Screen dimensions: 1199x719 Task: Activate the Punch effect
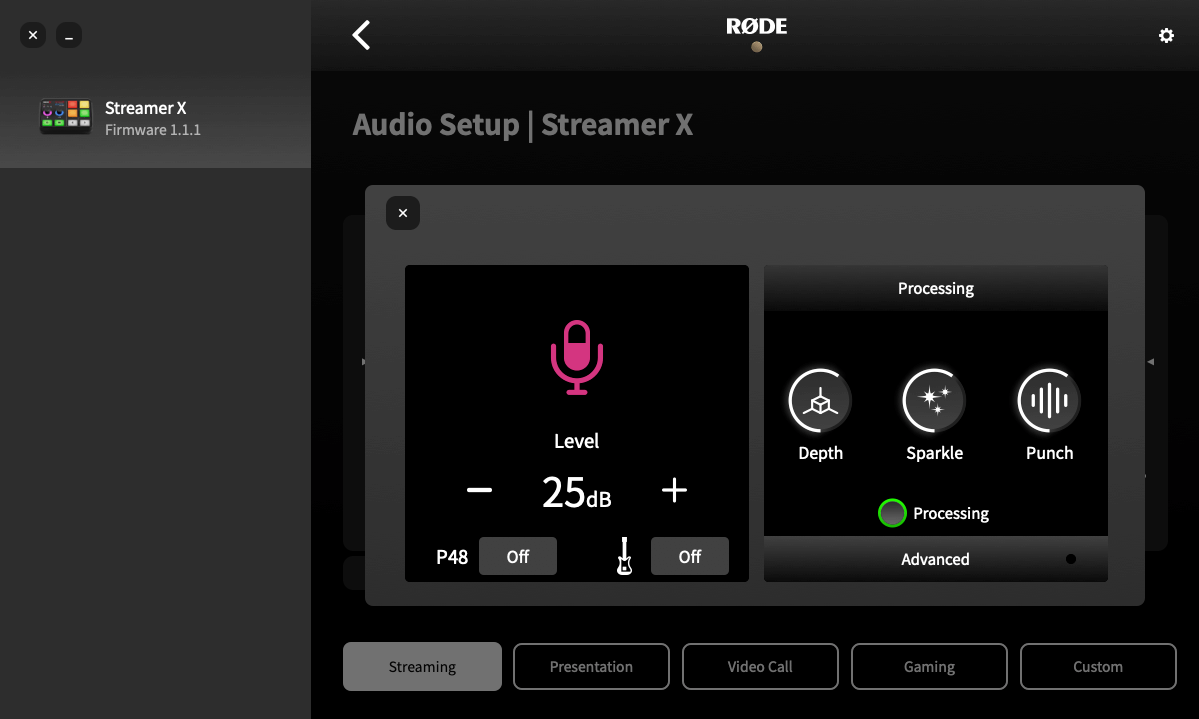(1048, 399)
